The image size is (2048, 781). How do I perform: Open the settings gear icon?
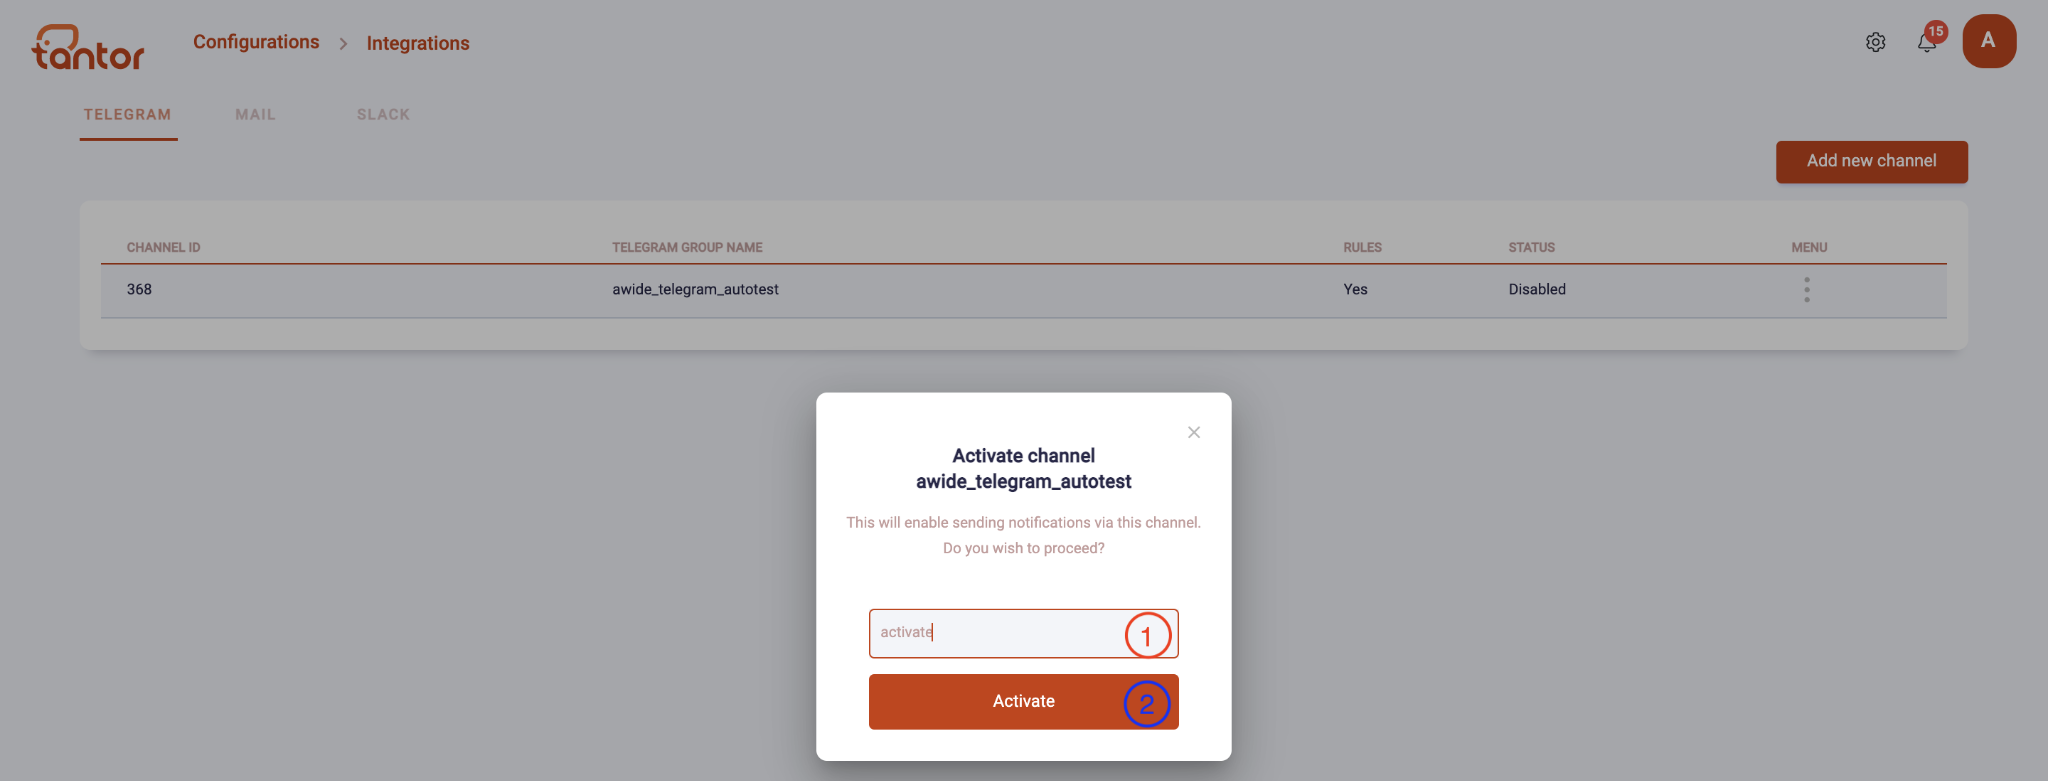1875,42
